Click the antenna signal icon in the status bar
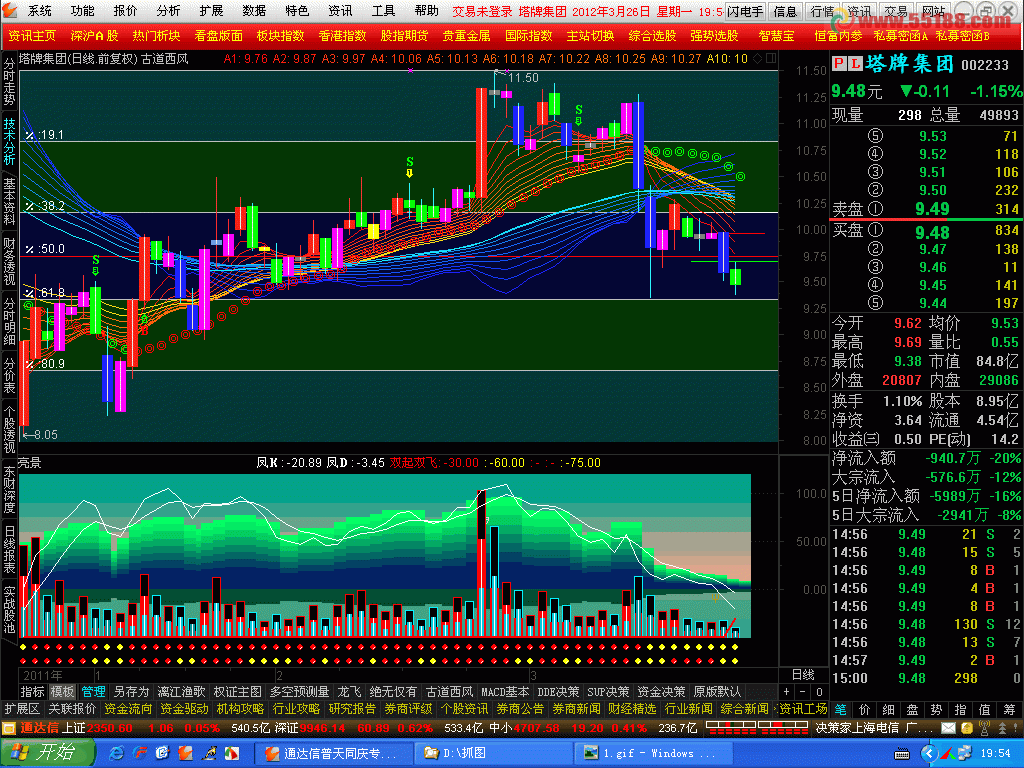This screenshot has width=1024, height=768. 985,728
